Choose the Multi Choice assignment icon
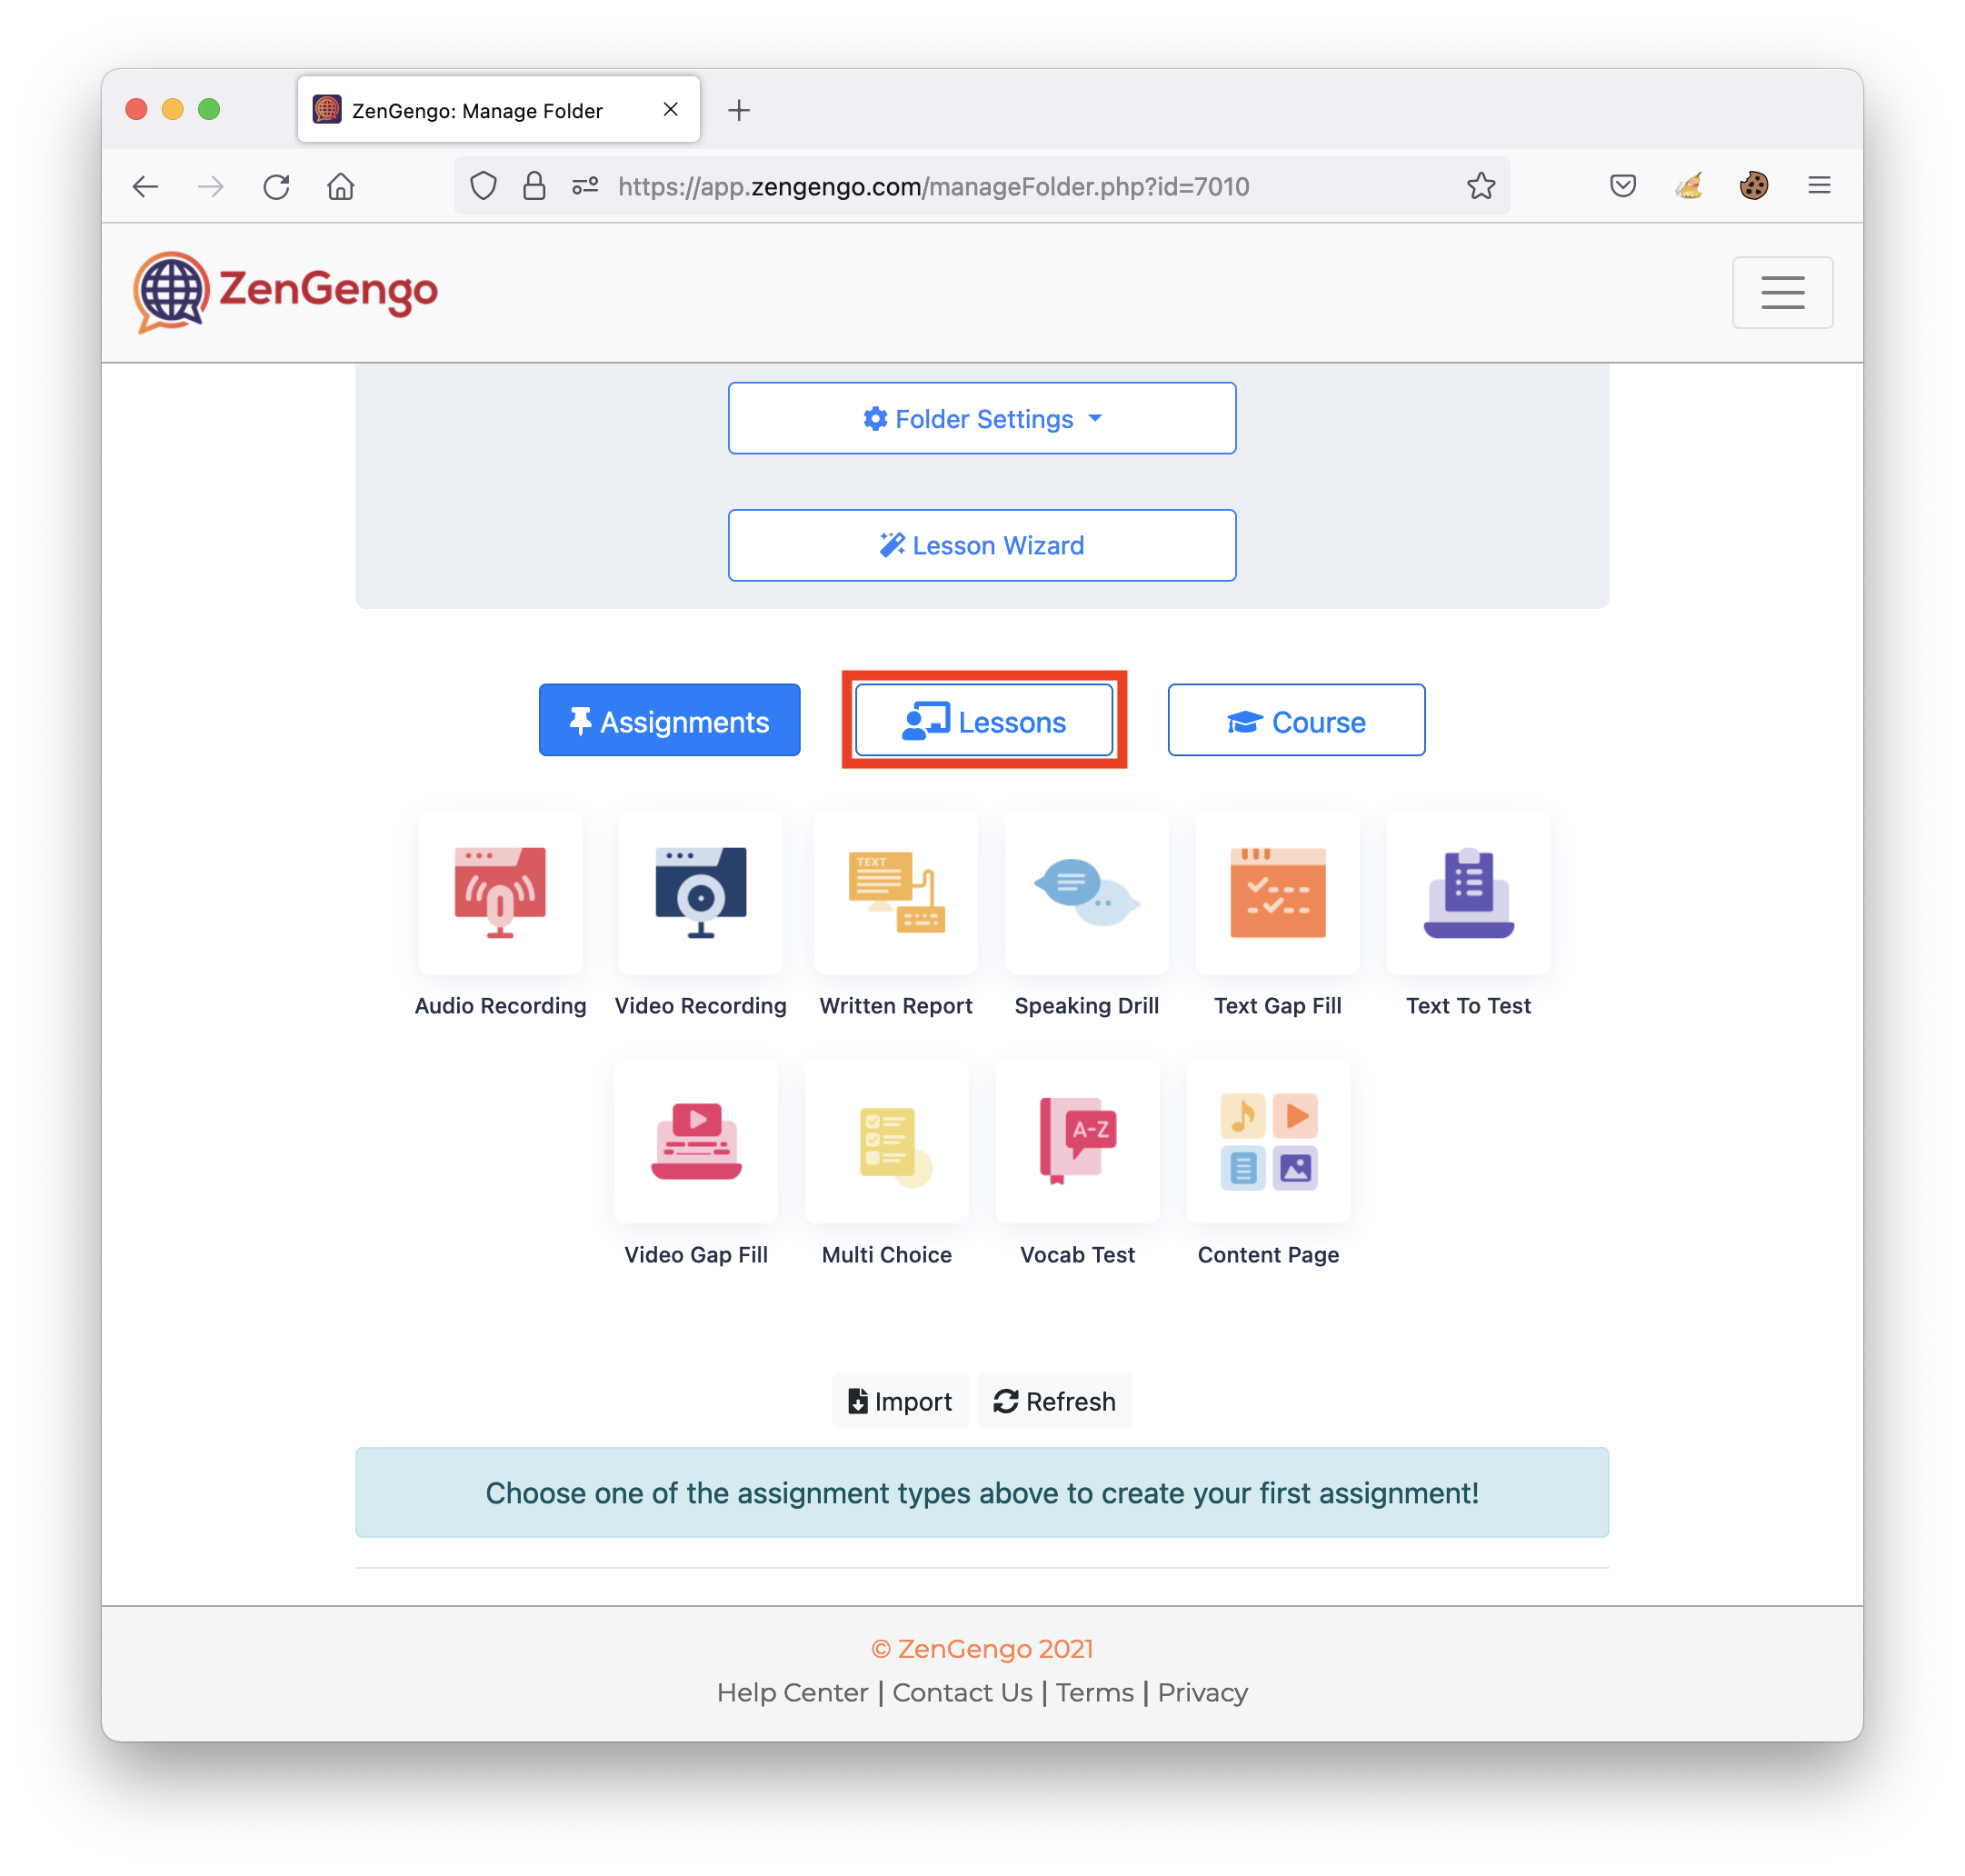The image size is (1965, 1876). 887,1141
